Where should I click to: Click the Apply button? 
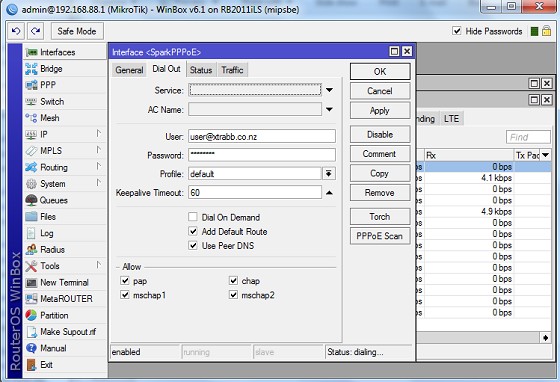pos(380,111)
